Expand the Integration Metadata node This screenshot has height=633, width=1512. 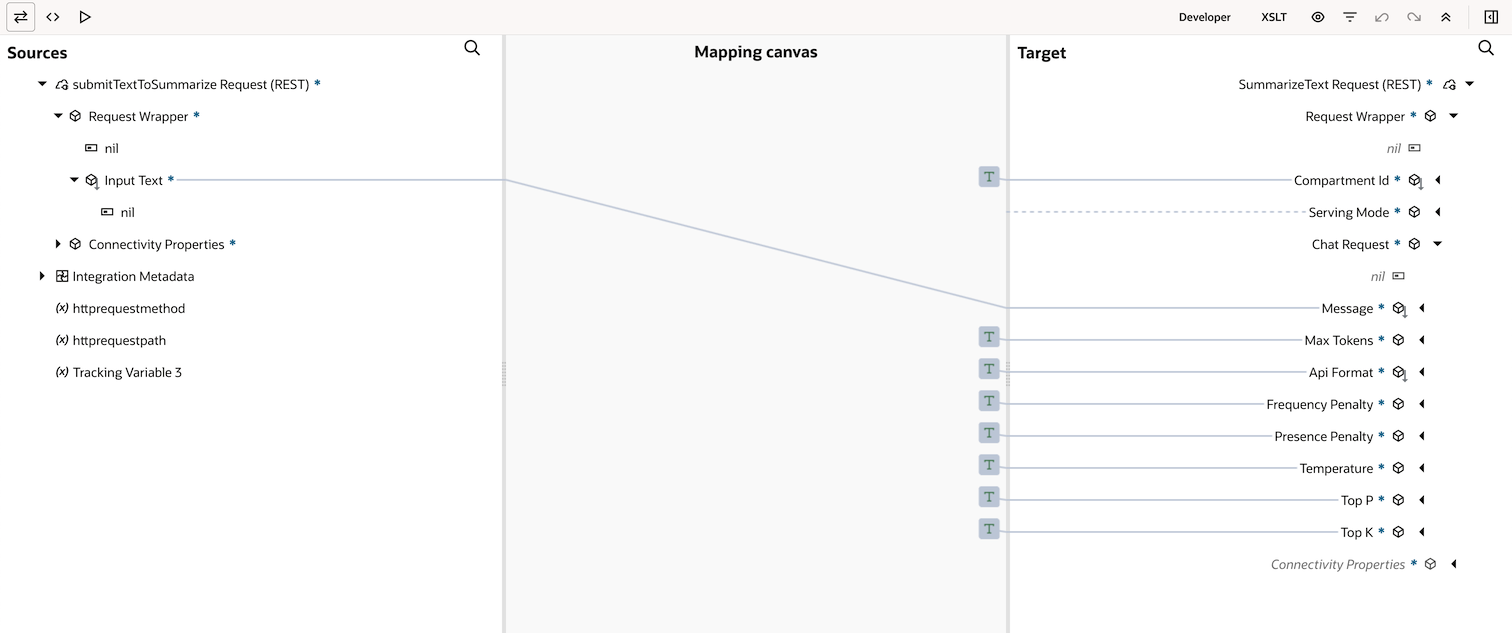42,276
